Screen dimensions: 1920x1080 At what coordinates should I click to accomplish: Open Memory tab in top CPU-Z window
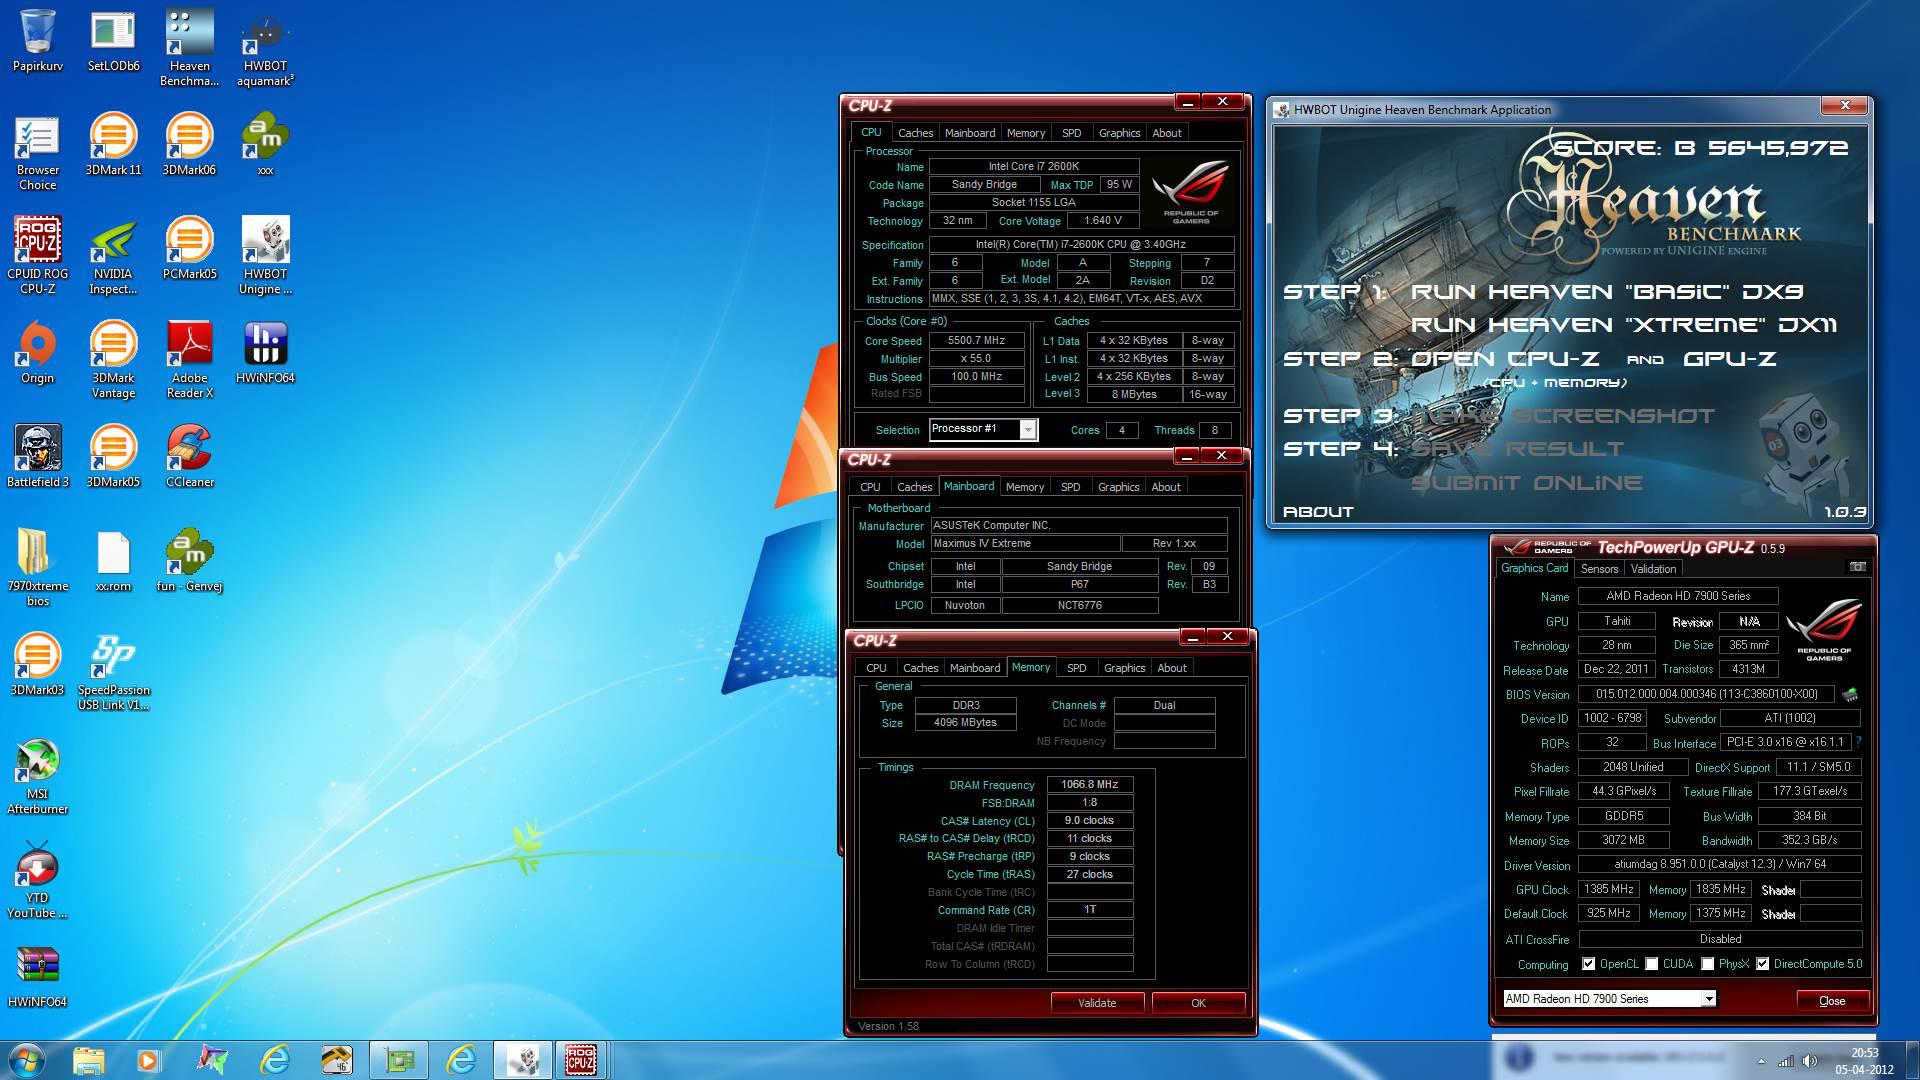tap(1025, 133)
